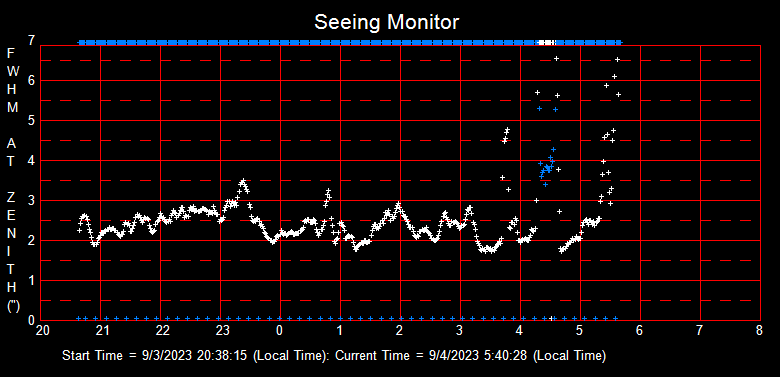Click the y-axis tick label 1
Screen dimensions: 780x377
click(31, 281)
